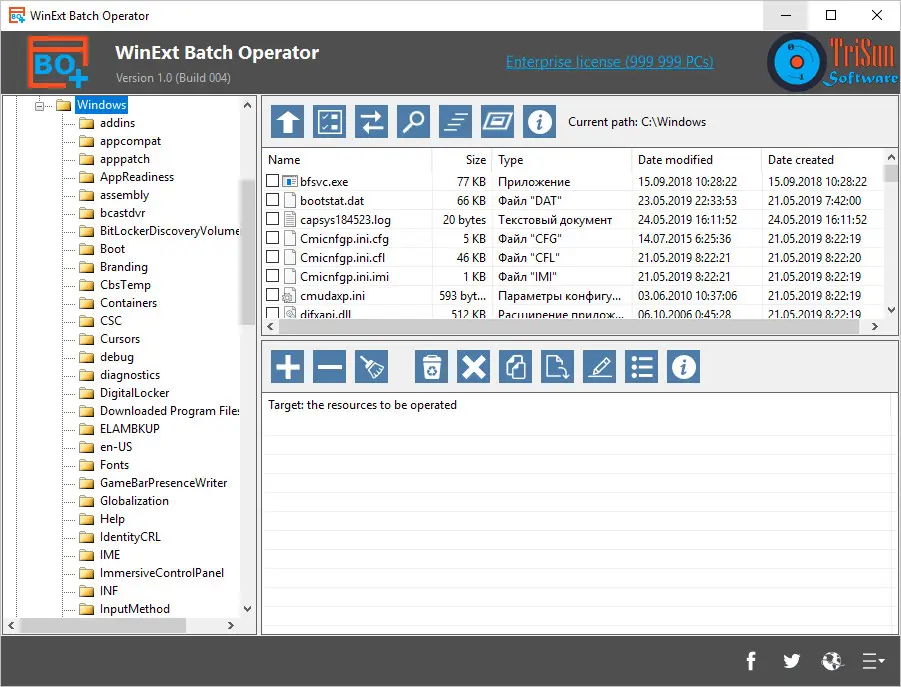Sort by Date created column header
The width and height of the screenshot is (901, 687).
pos(823,160)
